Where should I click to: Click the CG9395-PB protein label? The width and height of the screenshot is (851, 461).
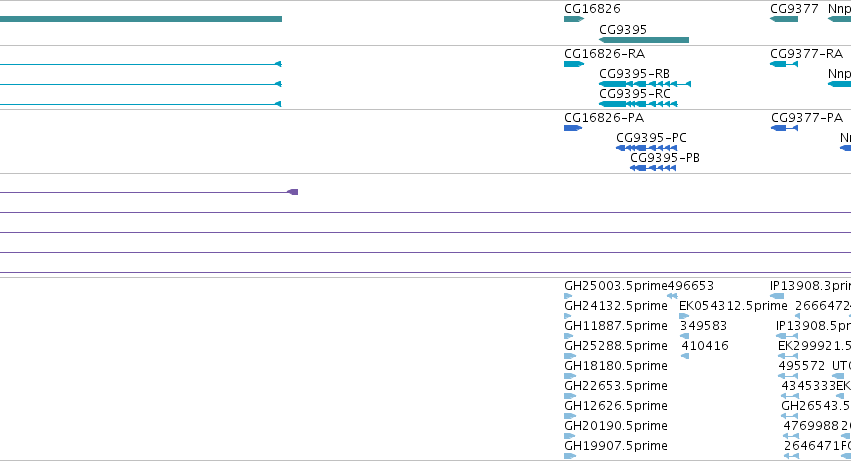pos(665,158)
